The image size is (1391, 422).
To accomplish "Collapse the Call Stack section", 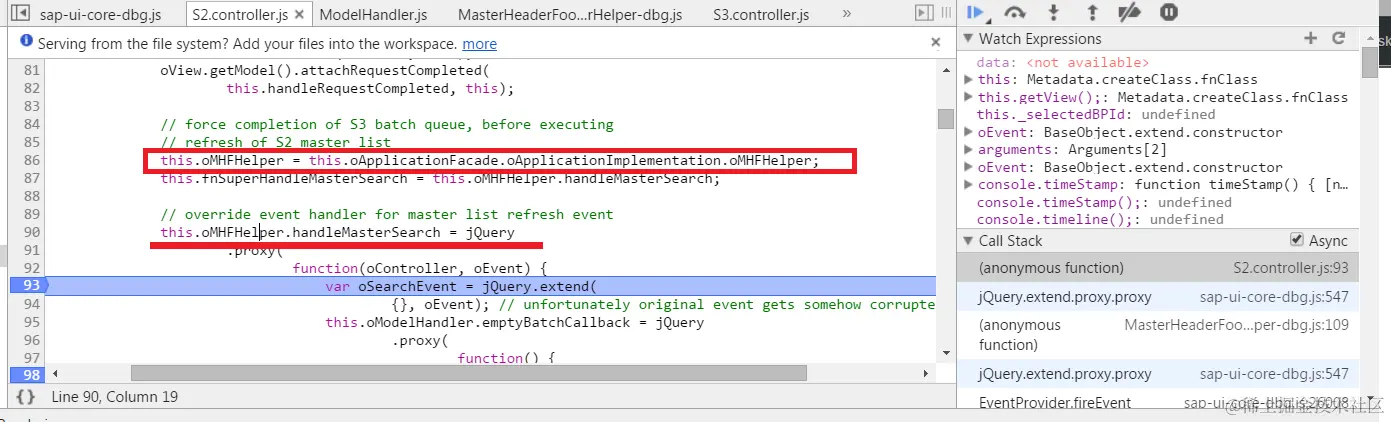I will (x=967, y=241).
